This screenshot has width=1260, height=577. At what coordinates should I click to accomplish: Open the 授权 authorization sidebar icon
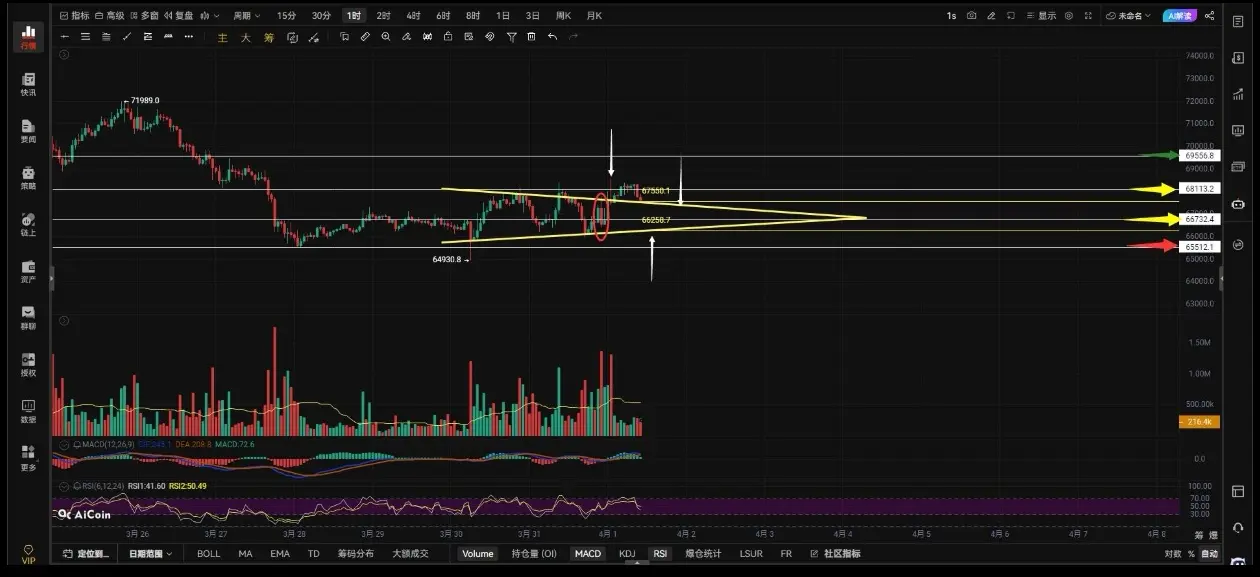[28, 365]
